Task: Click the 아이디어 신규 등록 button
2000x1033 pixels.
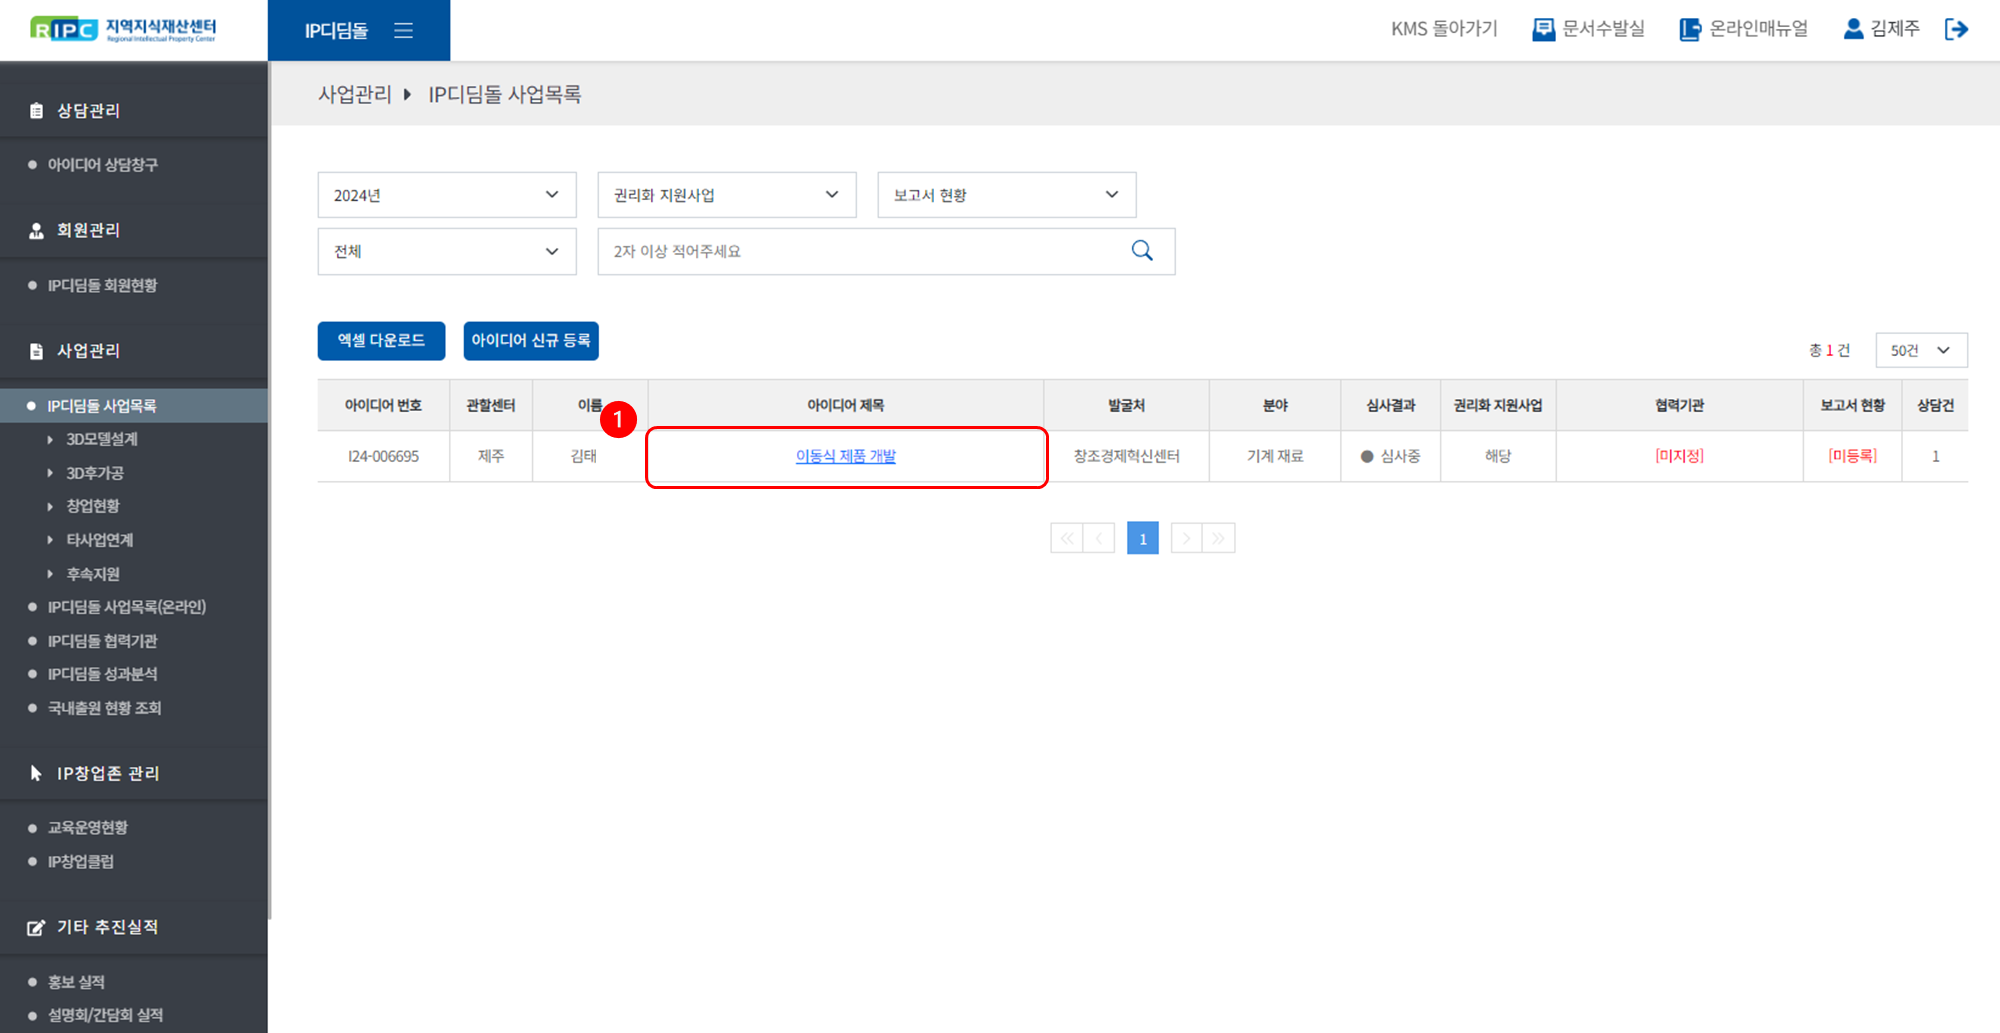Action: (530, 341)
